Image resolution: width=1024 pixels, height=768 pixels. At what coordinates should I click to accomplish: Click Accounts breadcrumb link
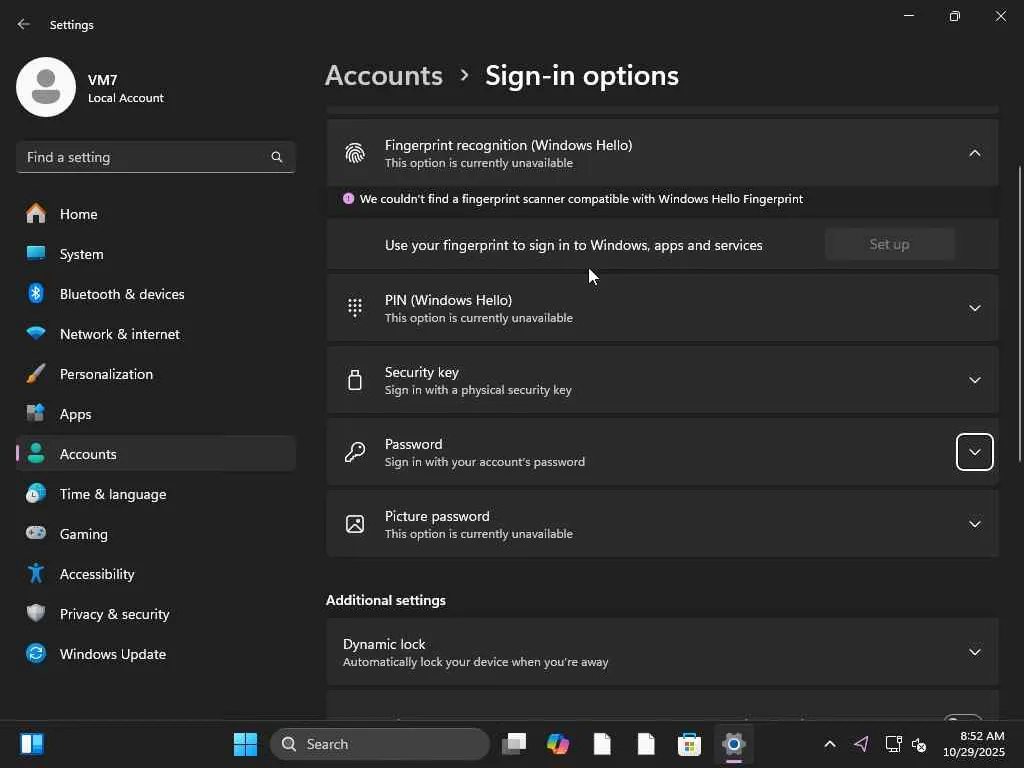coord(384,76)
